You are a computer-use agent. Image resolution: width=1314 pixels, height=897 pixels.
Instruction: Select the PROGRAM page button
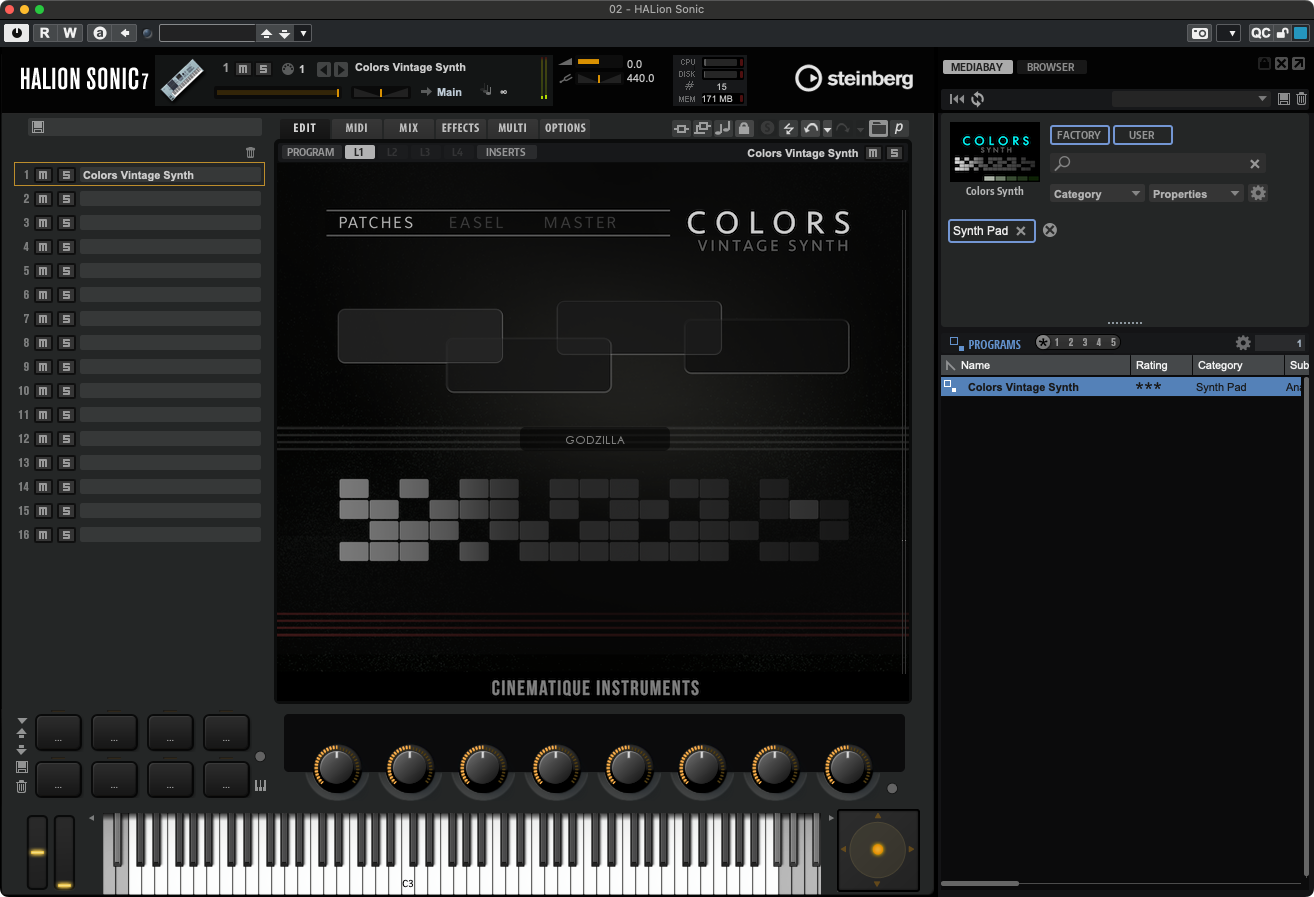pos(310,152)
